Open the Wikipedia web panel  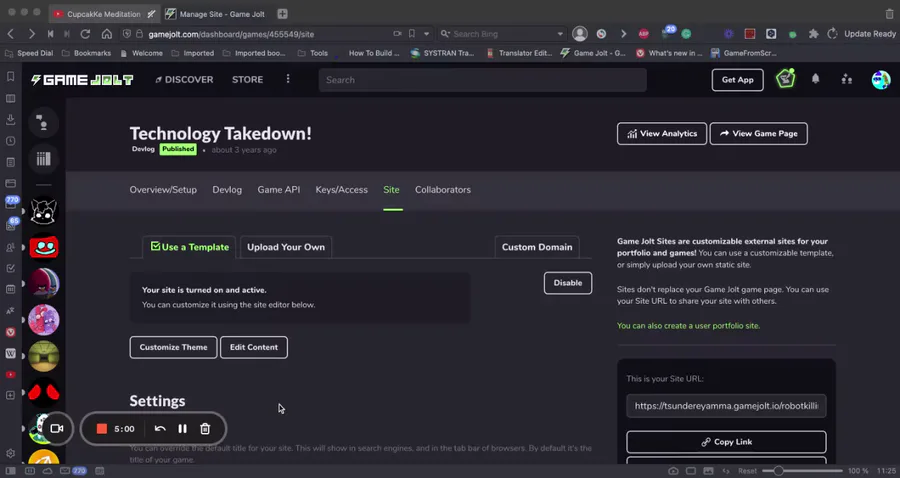(x=10, y=353)
